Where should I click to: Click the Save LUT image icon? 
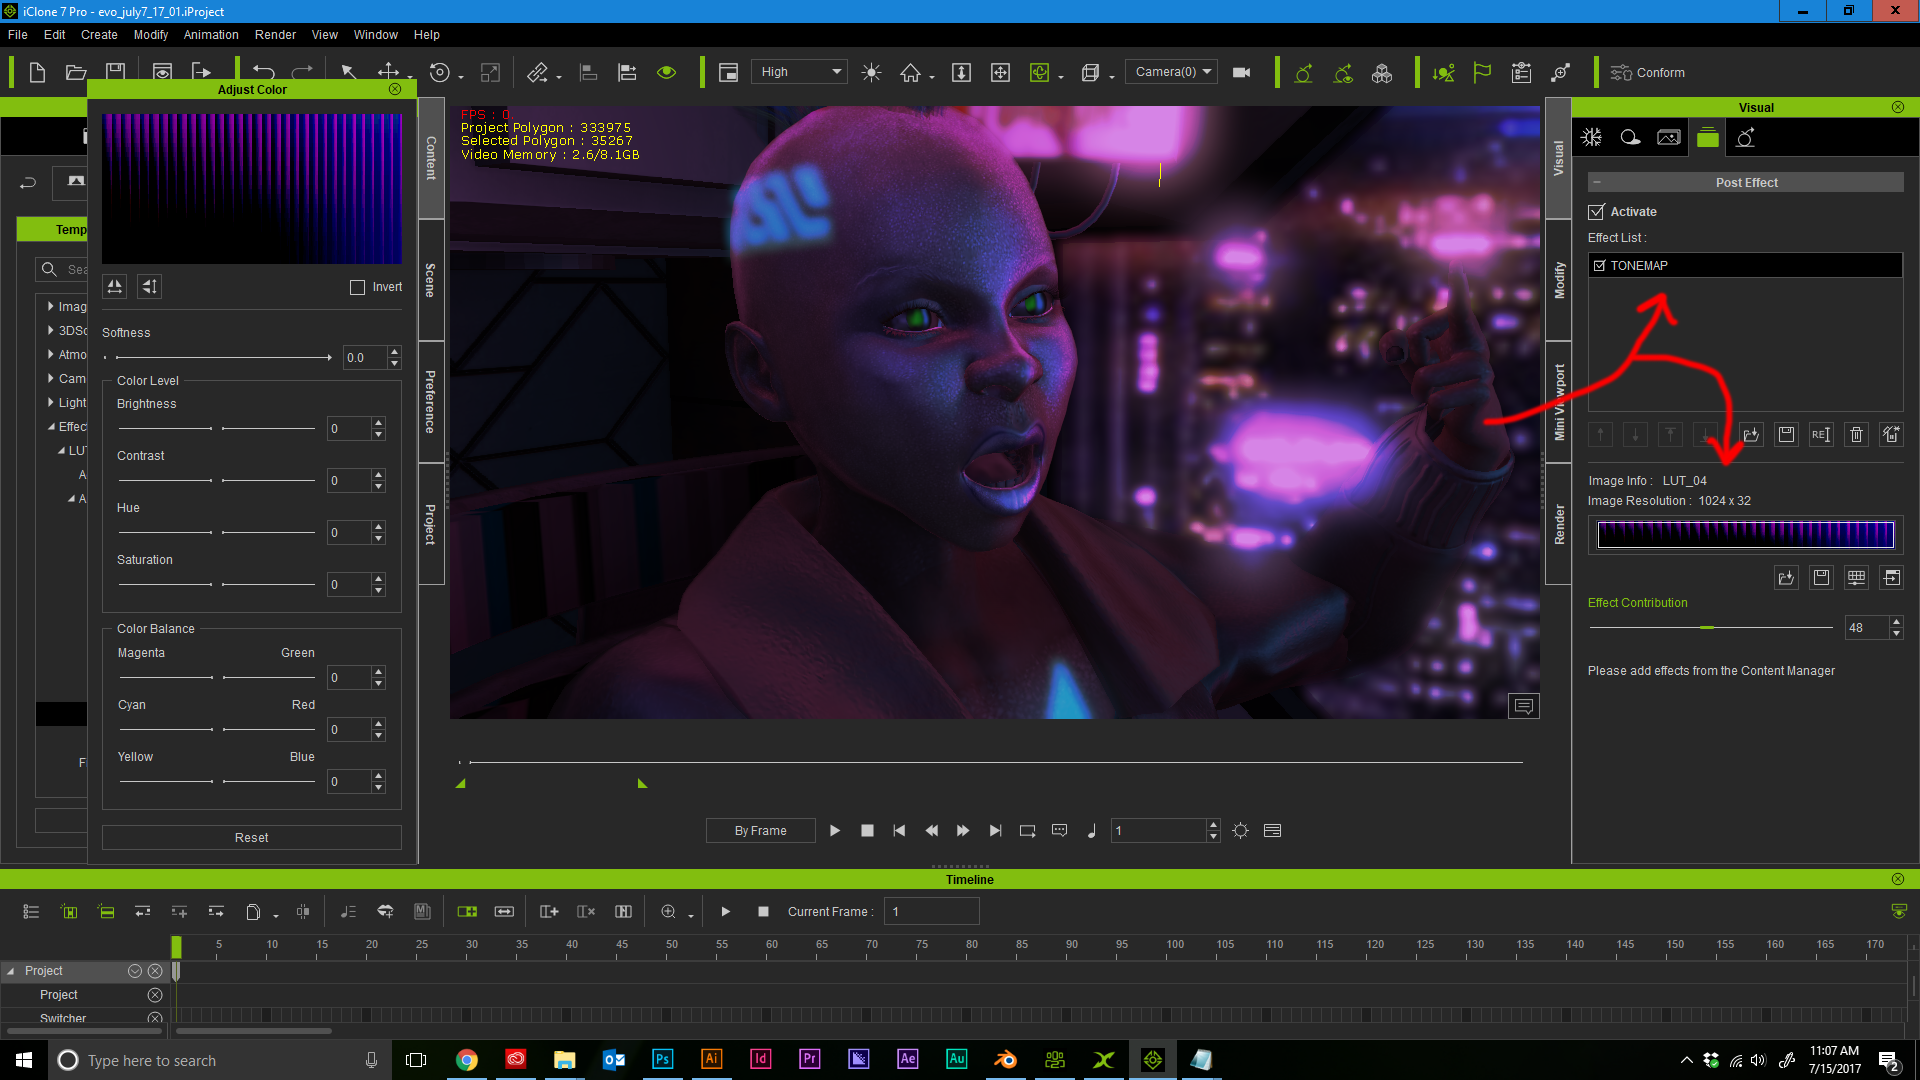pos(1821,578)
